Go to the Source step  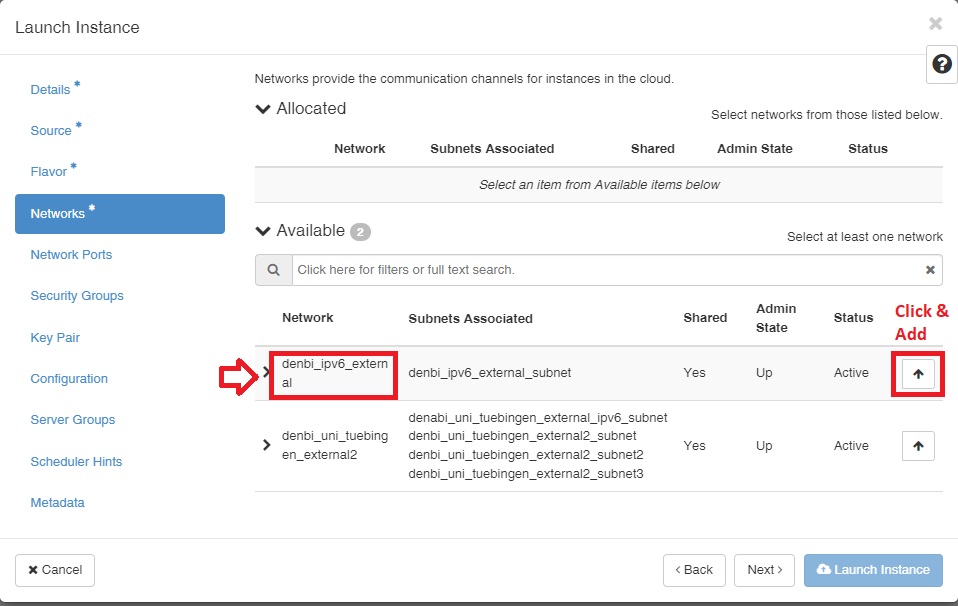tap(51, 131)
